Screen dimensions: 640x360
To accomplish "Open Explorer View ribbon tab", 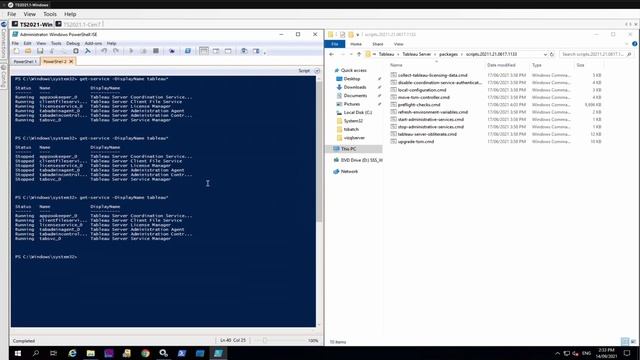I will 398,44.
